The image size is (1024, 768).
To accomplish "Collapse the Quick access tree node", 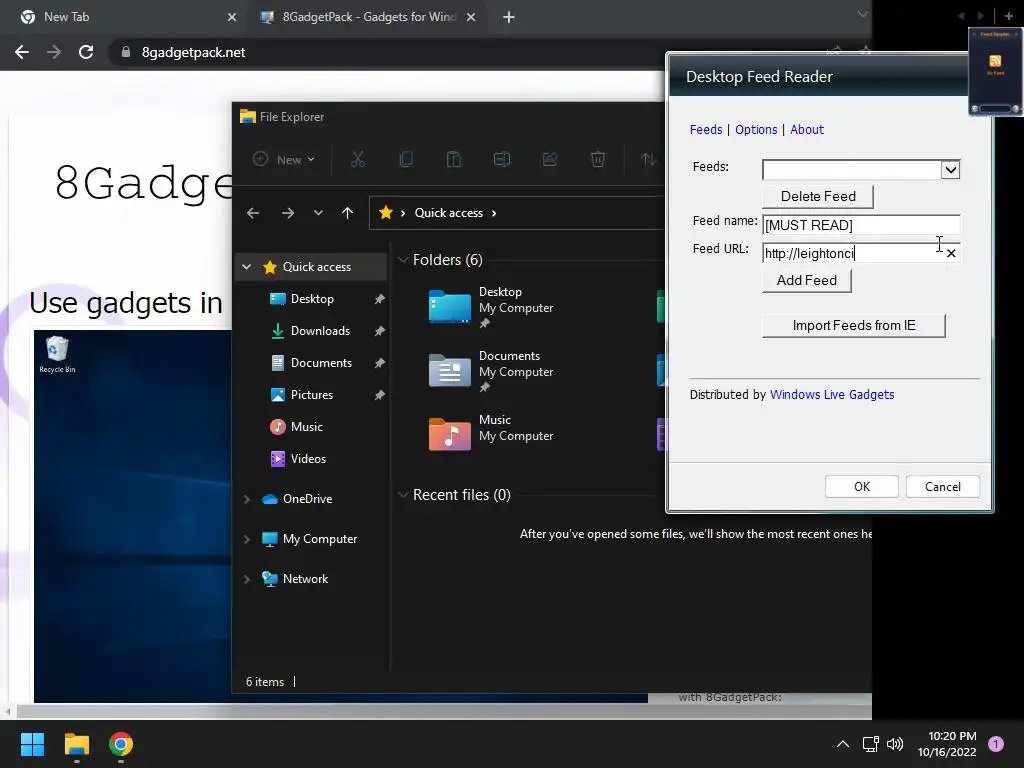I will (247, 266).
